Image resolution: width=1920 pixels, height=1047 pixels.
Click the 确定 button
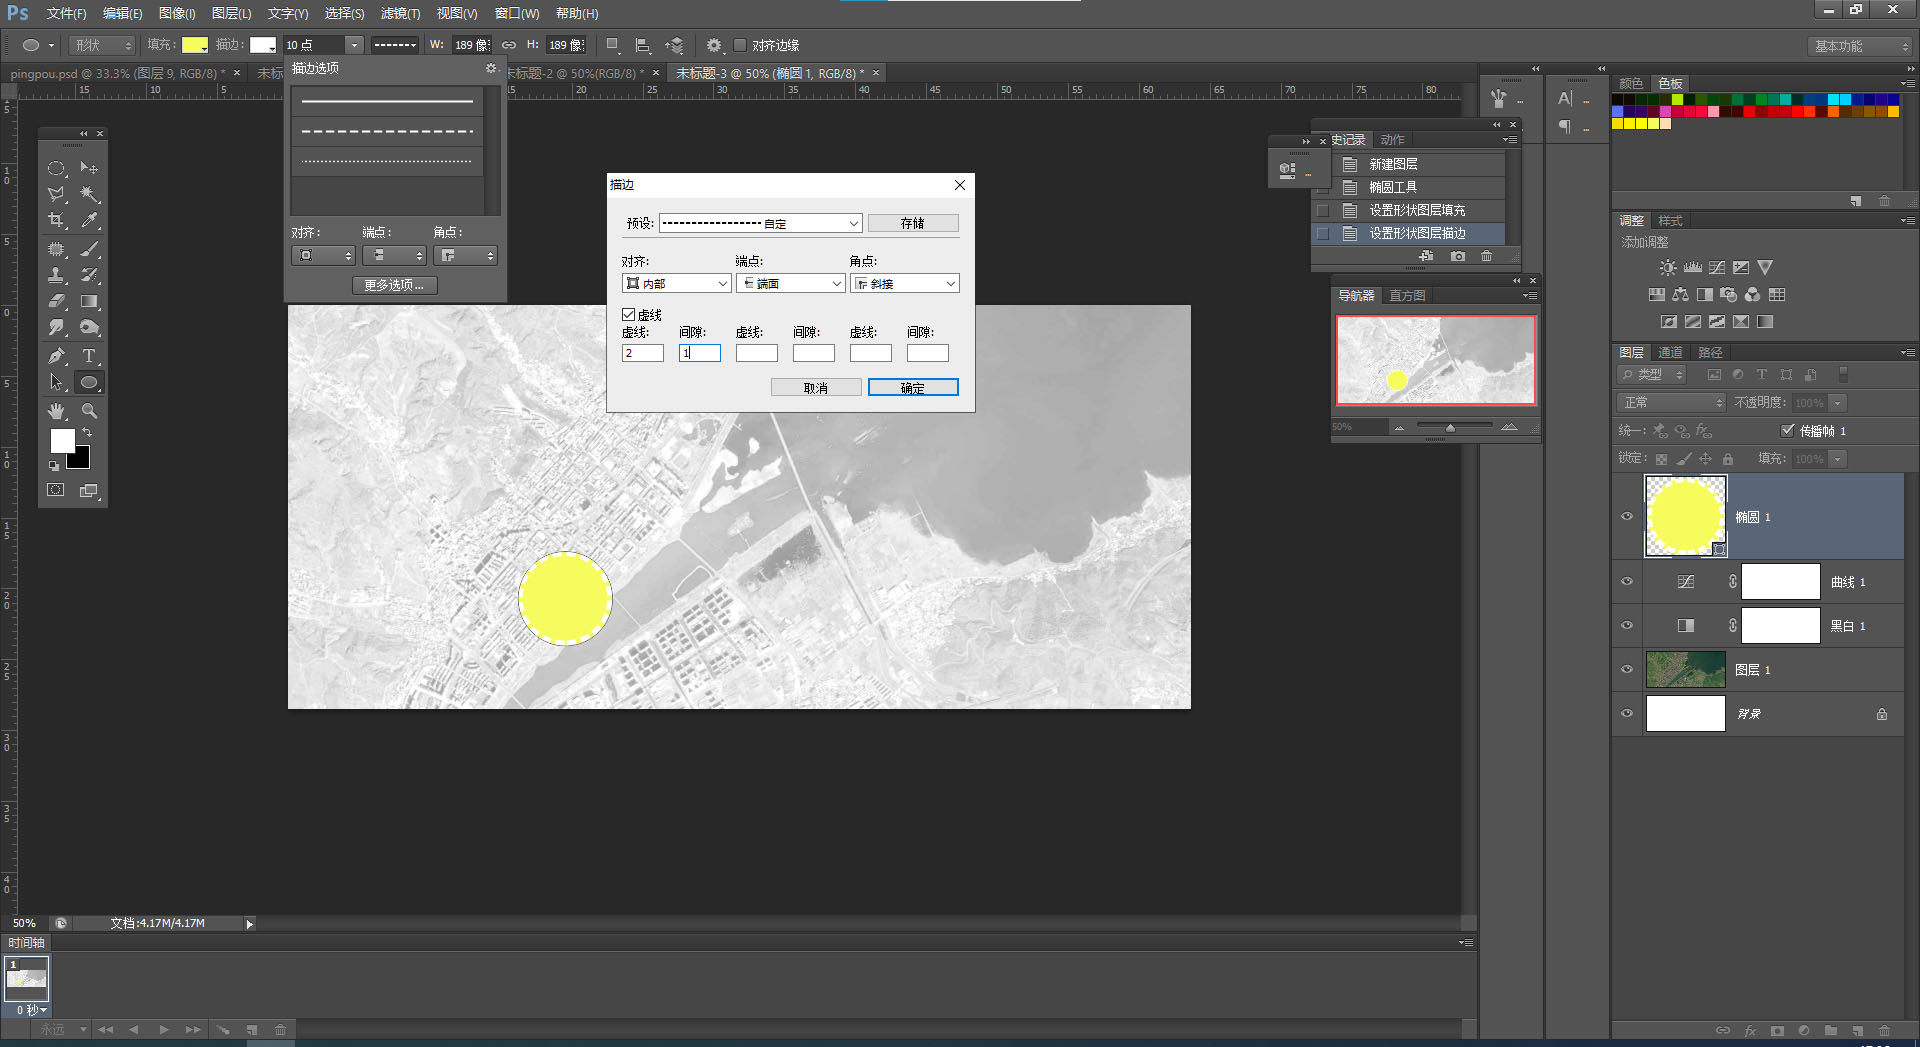click(x=912, y=388)
